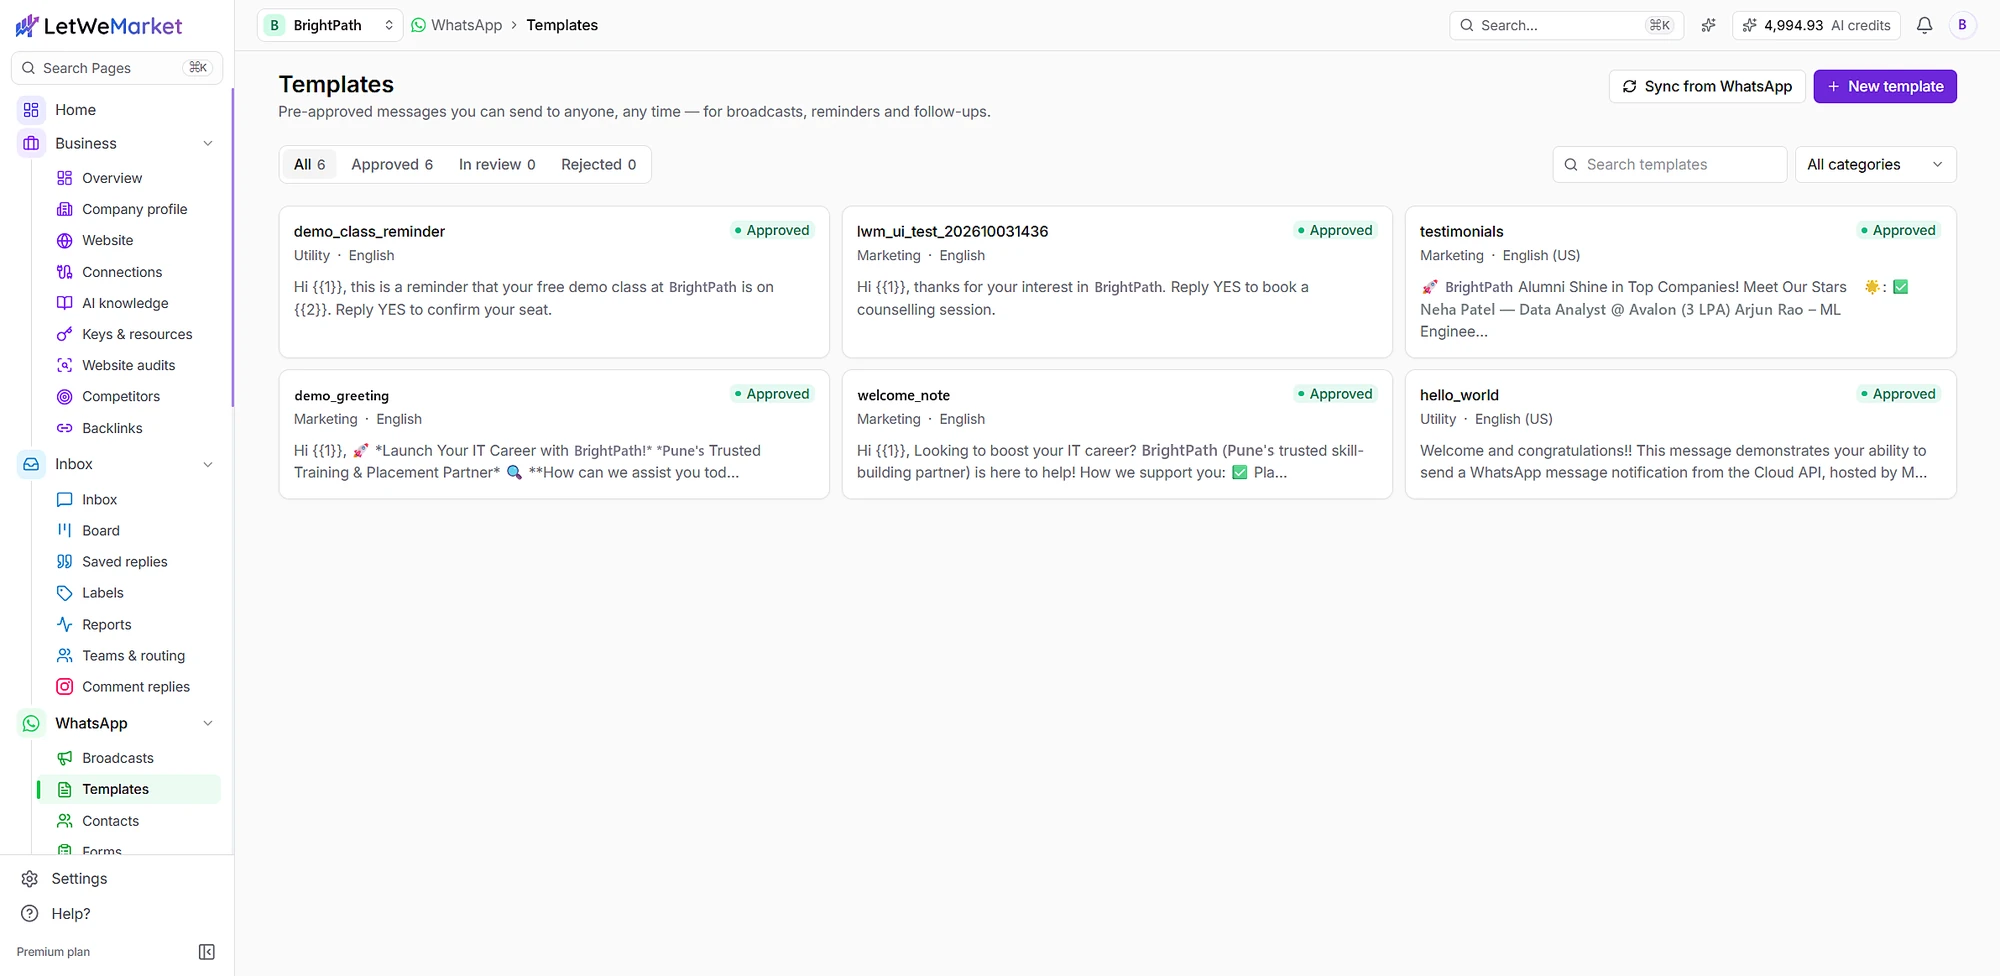Open notifications bell icon
This screenshot has height=976, width=2000.
click(x=1924, y=25)
